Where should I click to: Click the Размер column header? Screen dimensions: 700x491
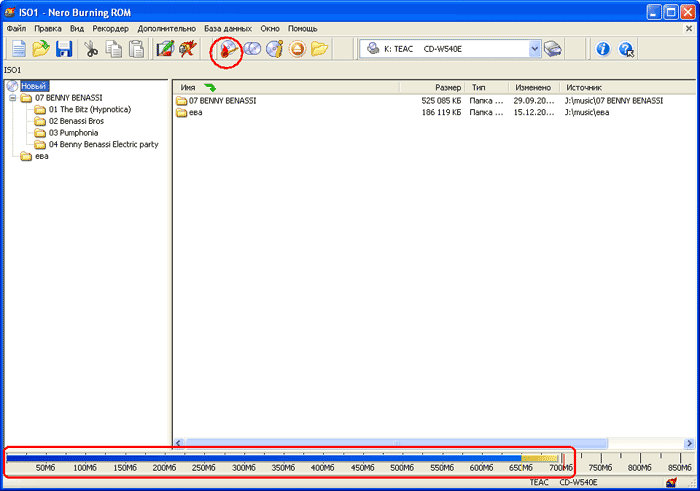coord(447,88)
